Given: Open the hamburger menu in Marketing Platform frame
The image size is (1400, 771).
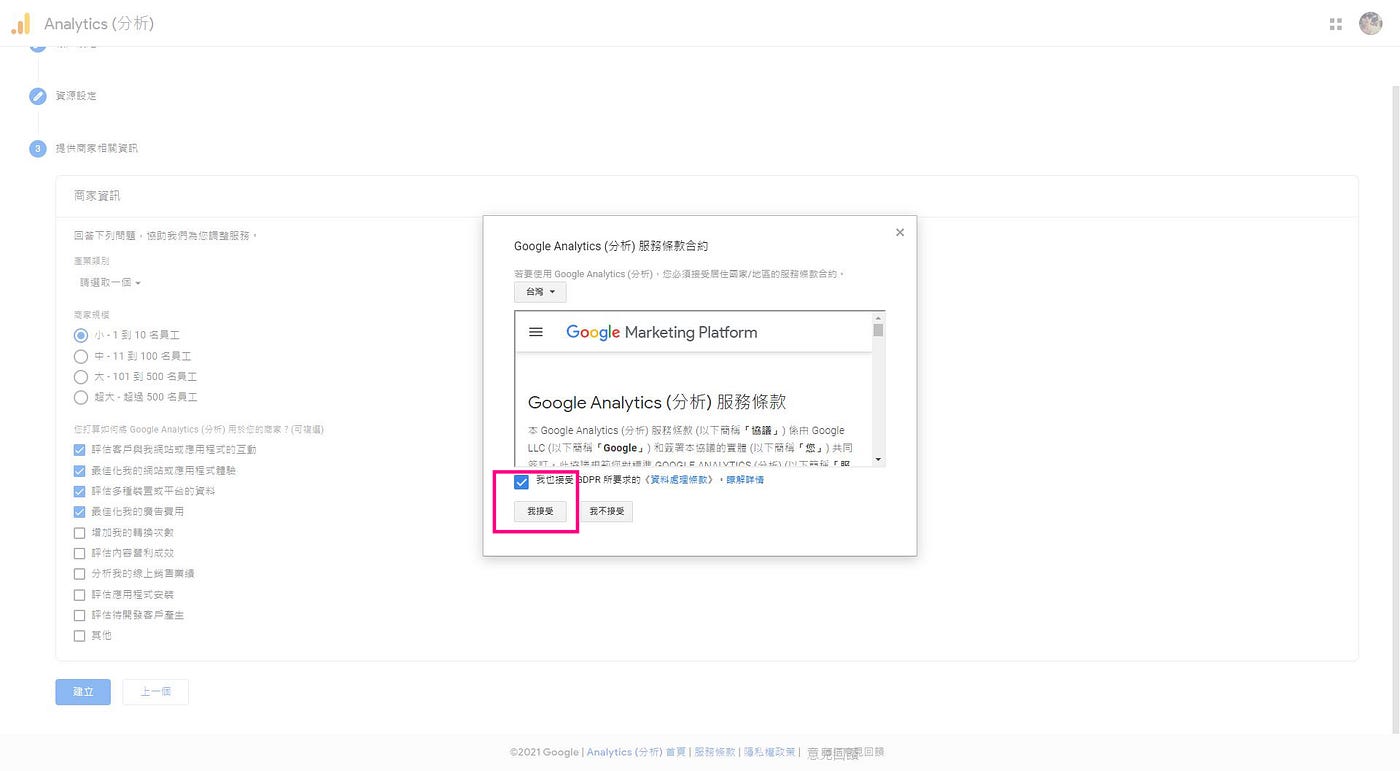Looking at the screenshot, I should [x=536, y=332].
